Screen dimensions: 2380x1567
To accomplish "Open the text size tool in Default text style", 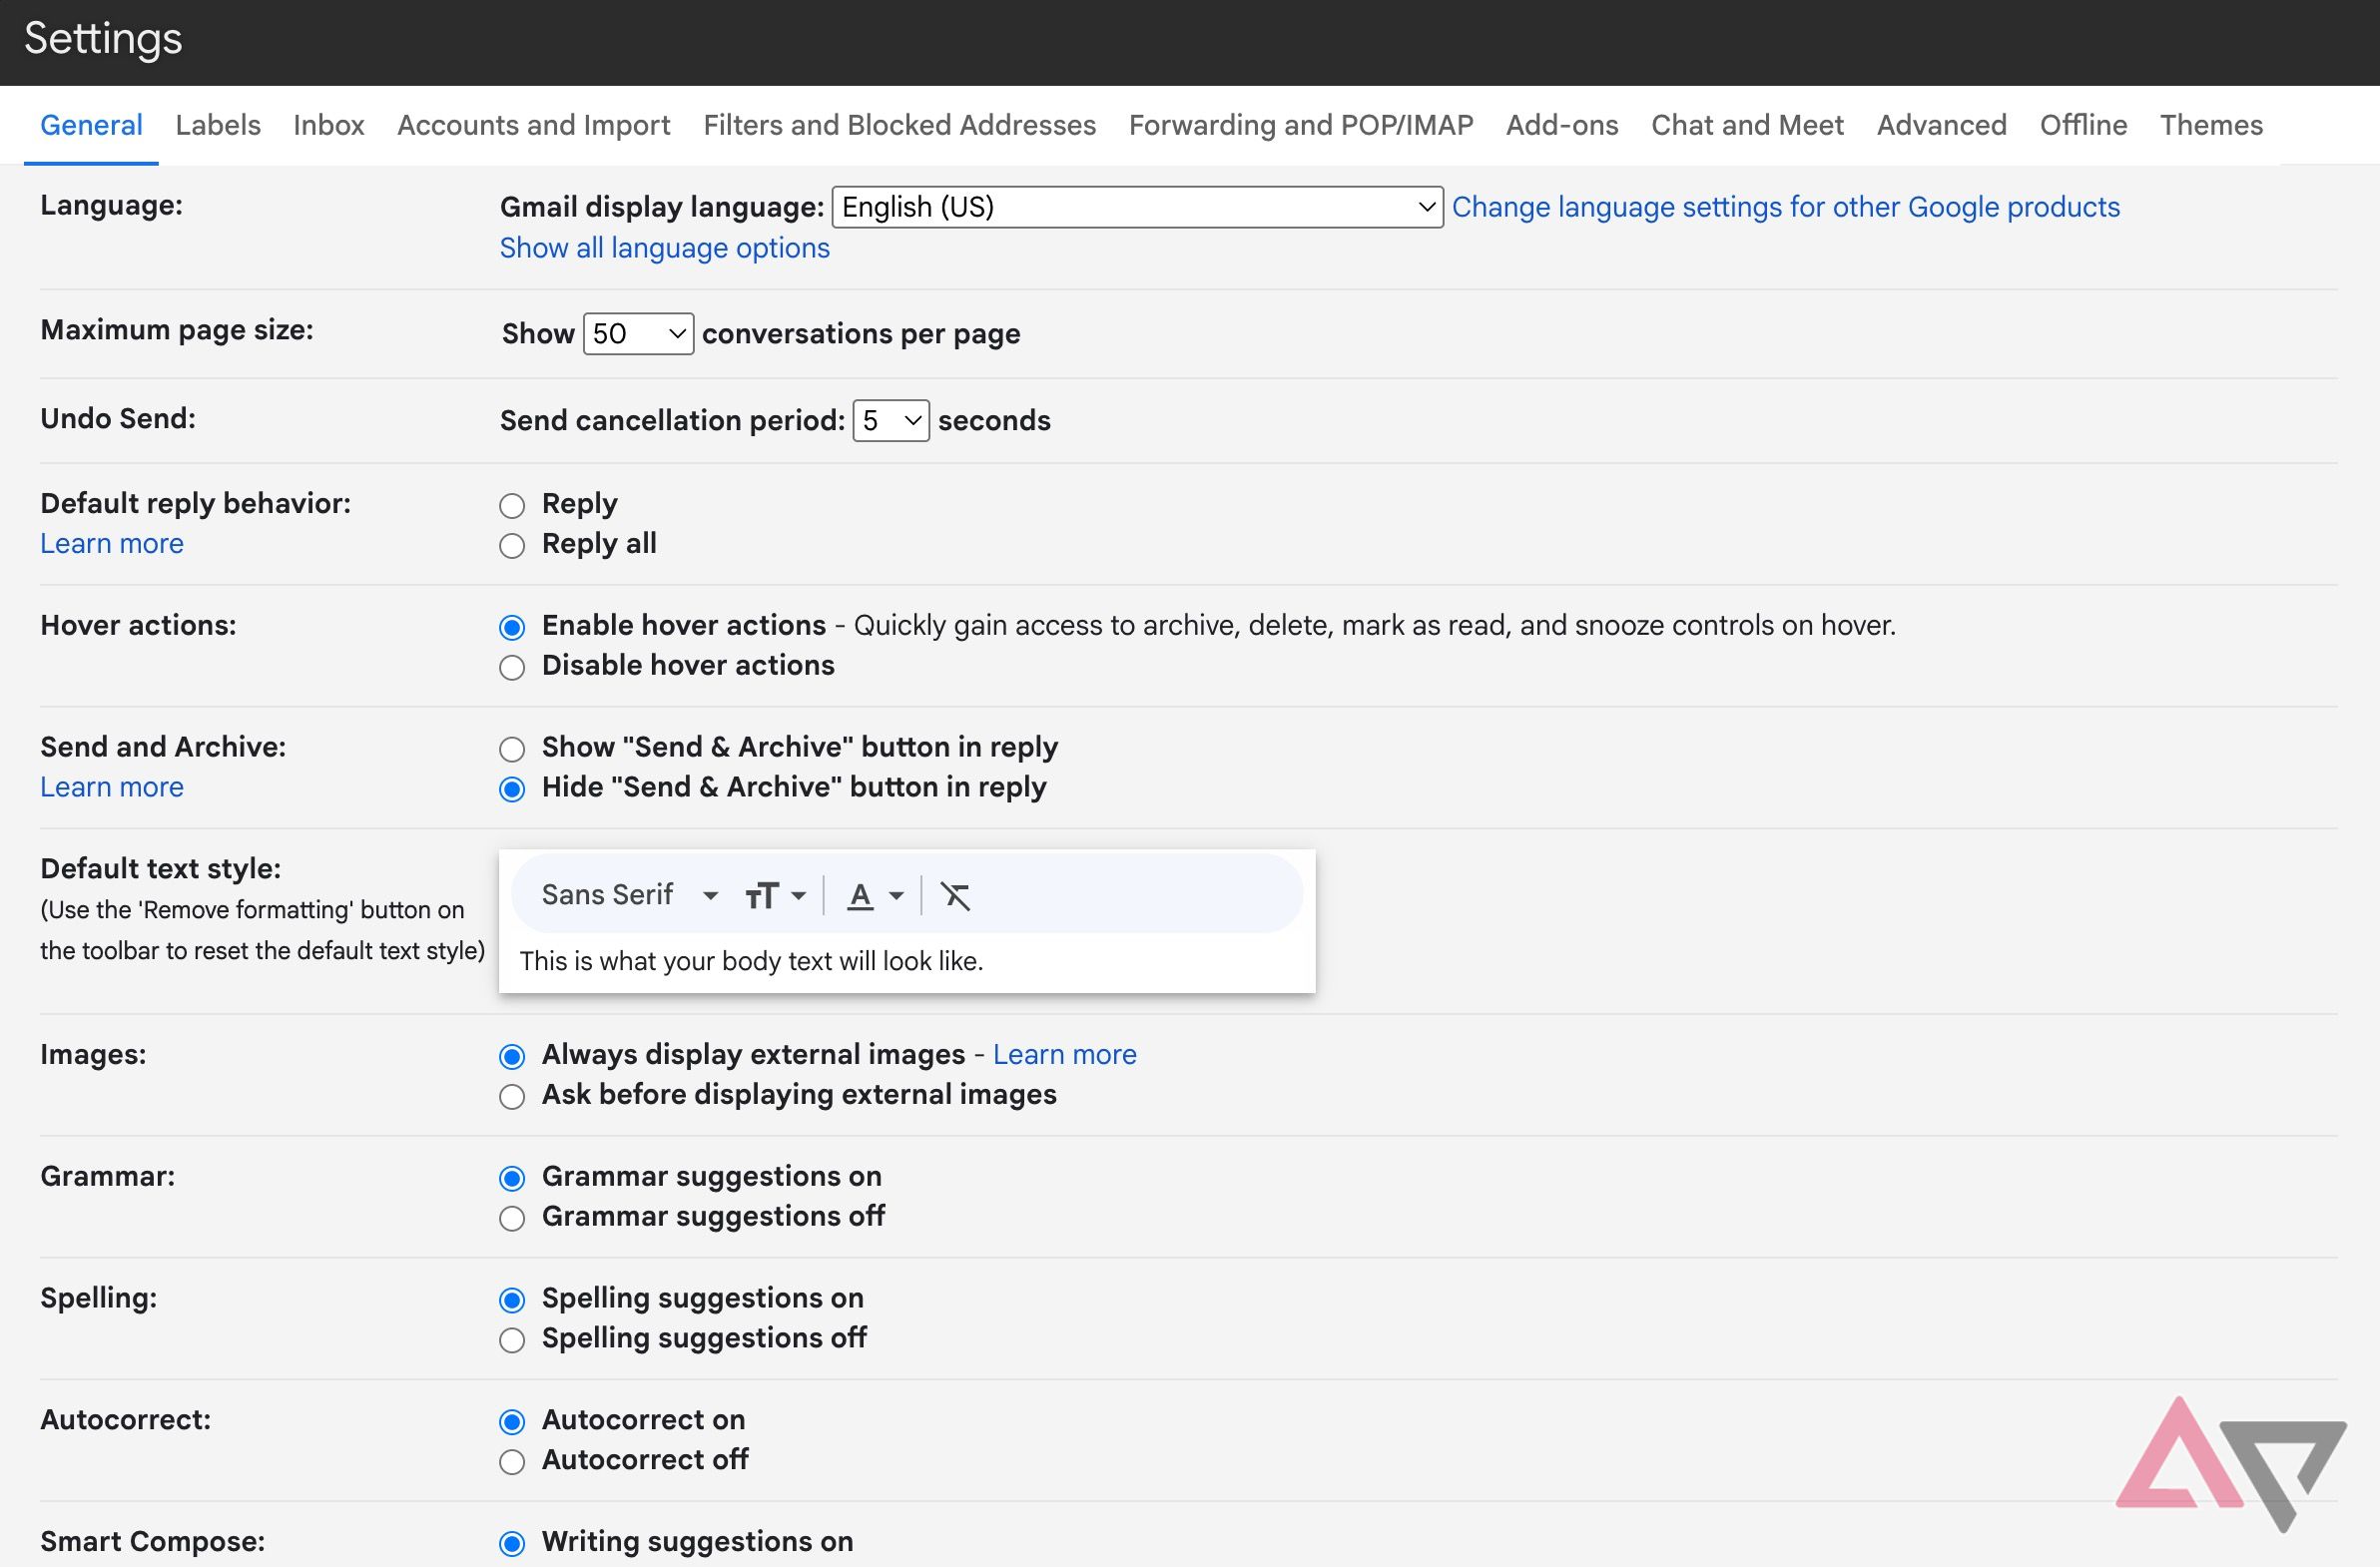I will coord(775,895).
